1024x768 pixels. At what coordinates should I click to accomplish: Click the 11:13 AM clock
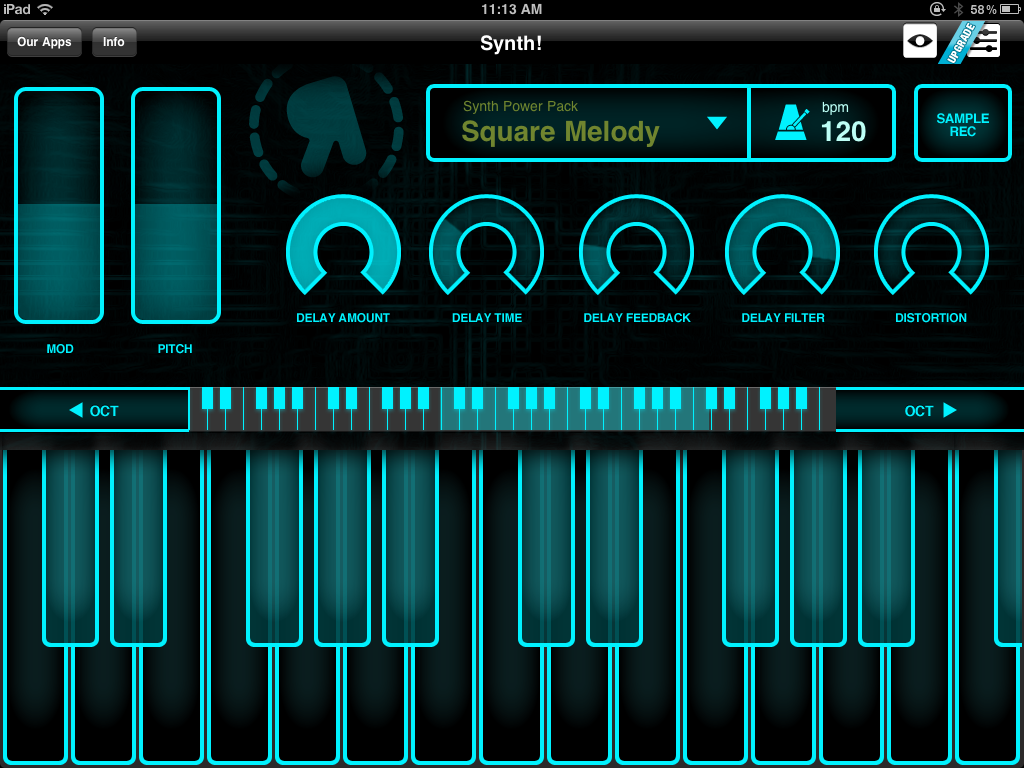511,9
